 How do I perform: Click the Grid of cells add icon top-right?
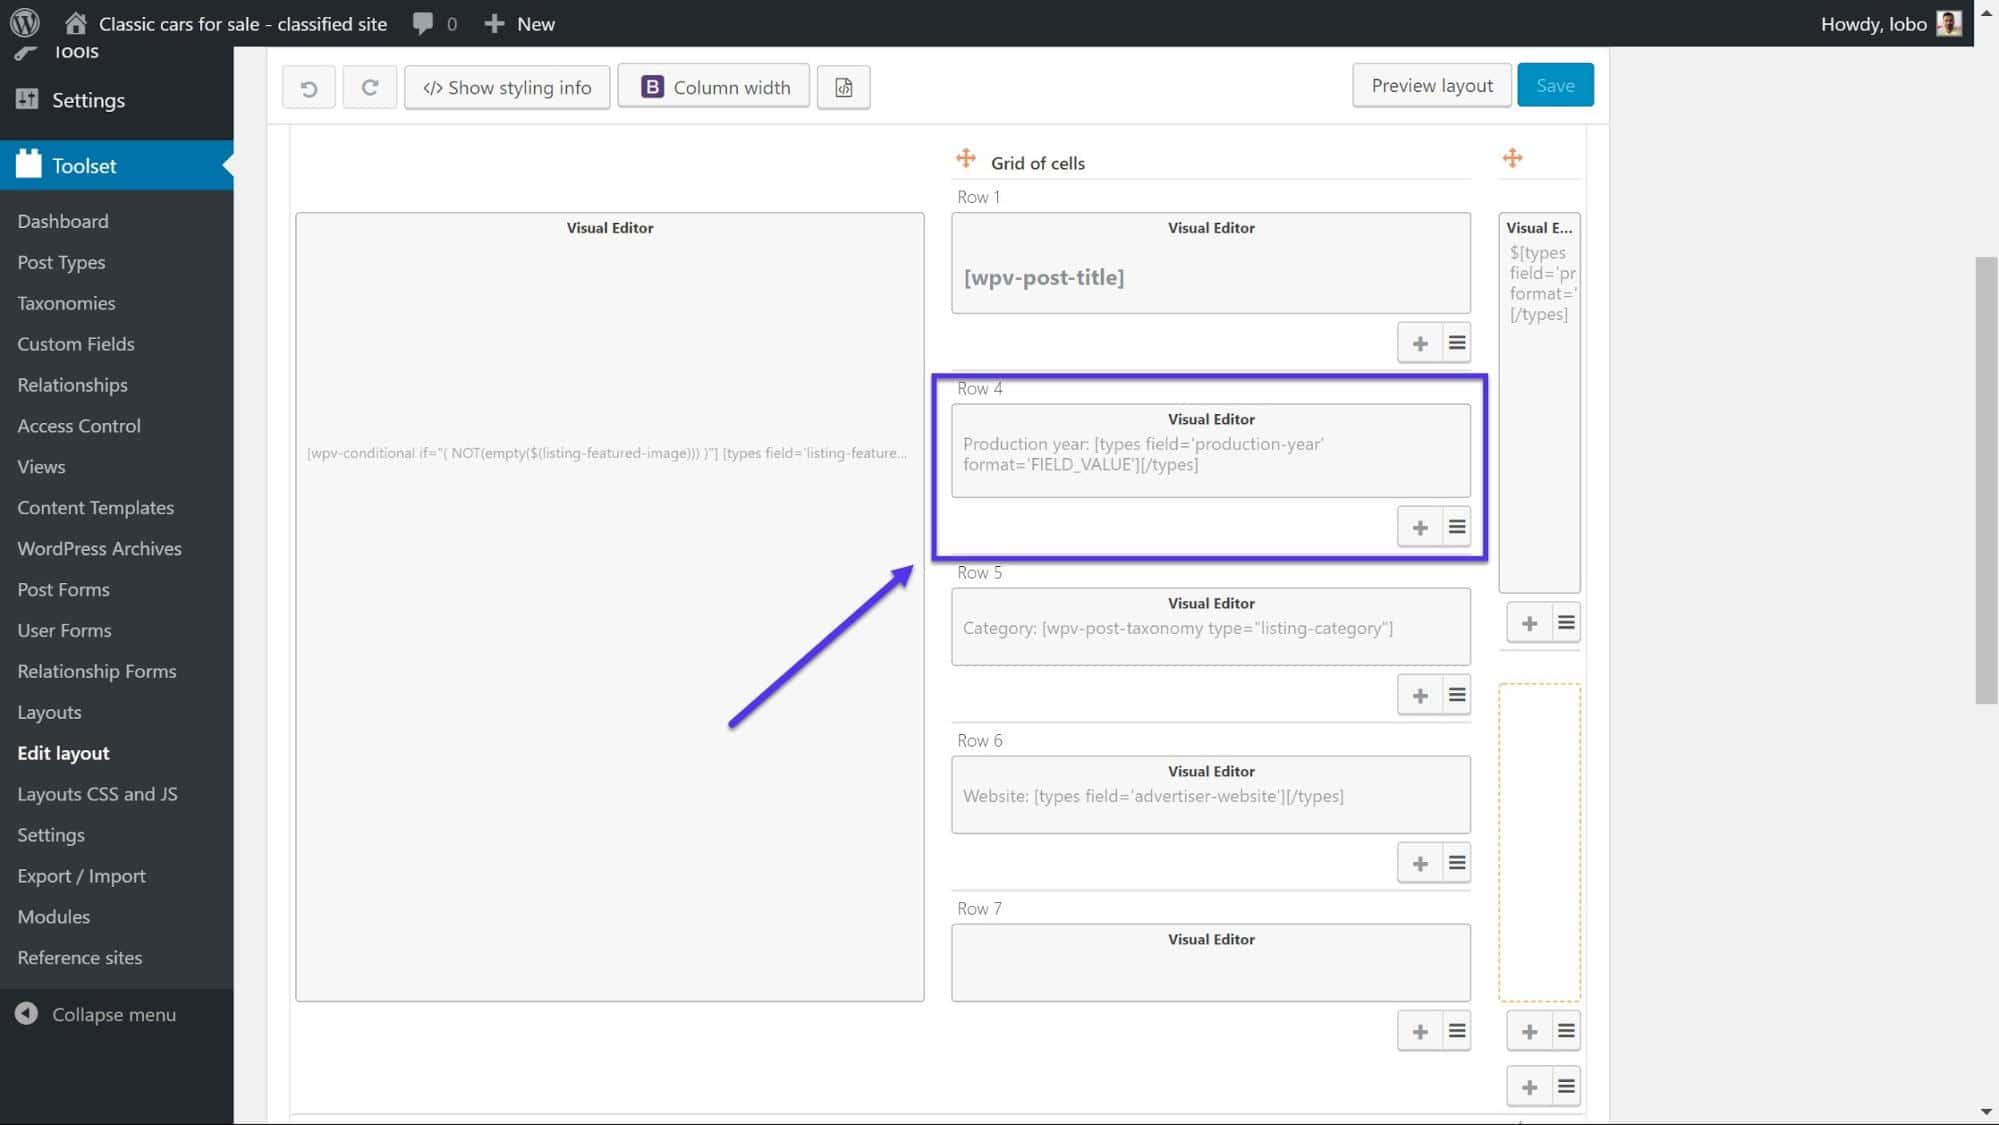(x=1513, y=157)
